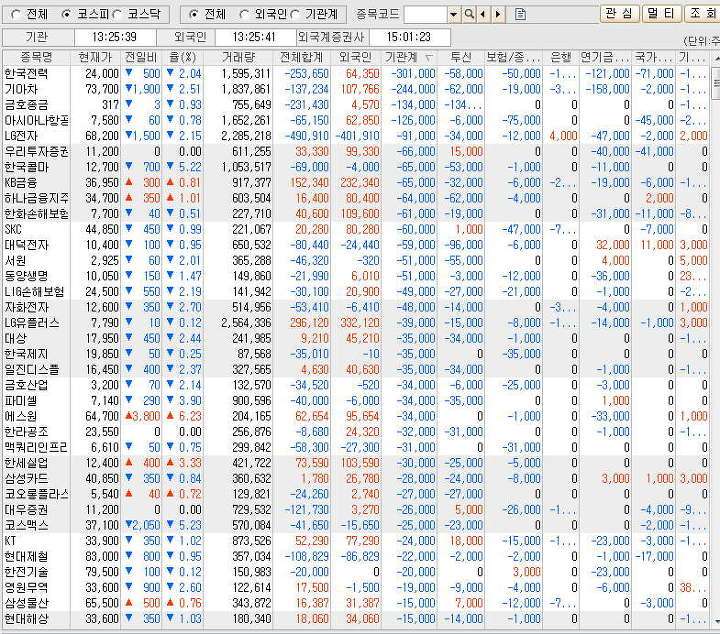Sort by 현재가 column header
720x634 pixels.
click(x=96, y=57)
